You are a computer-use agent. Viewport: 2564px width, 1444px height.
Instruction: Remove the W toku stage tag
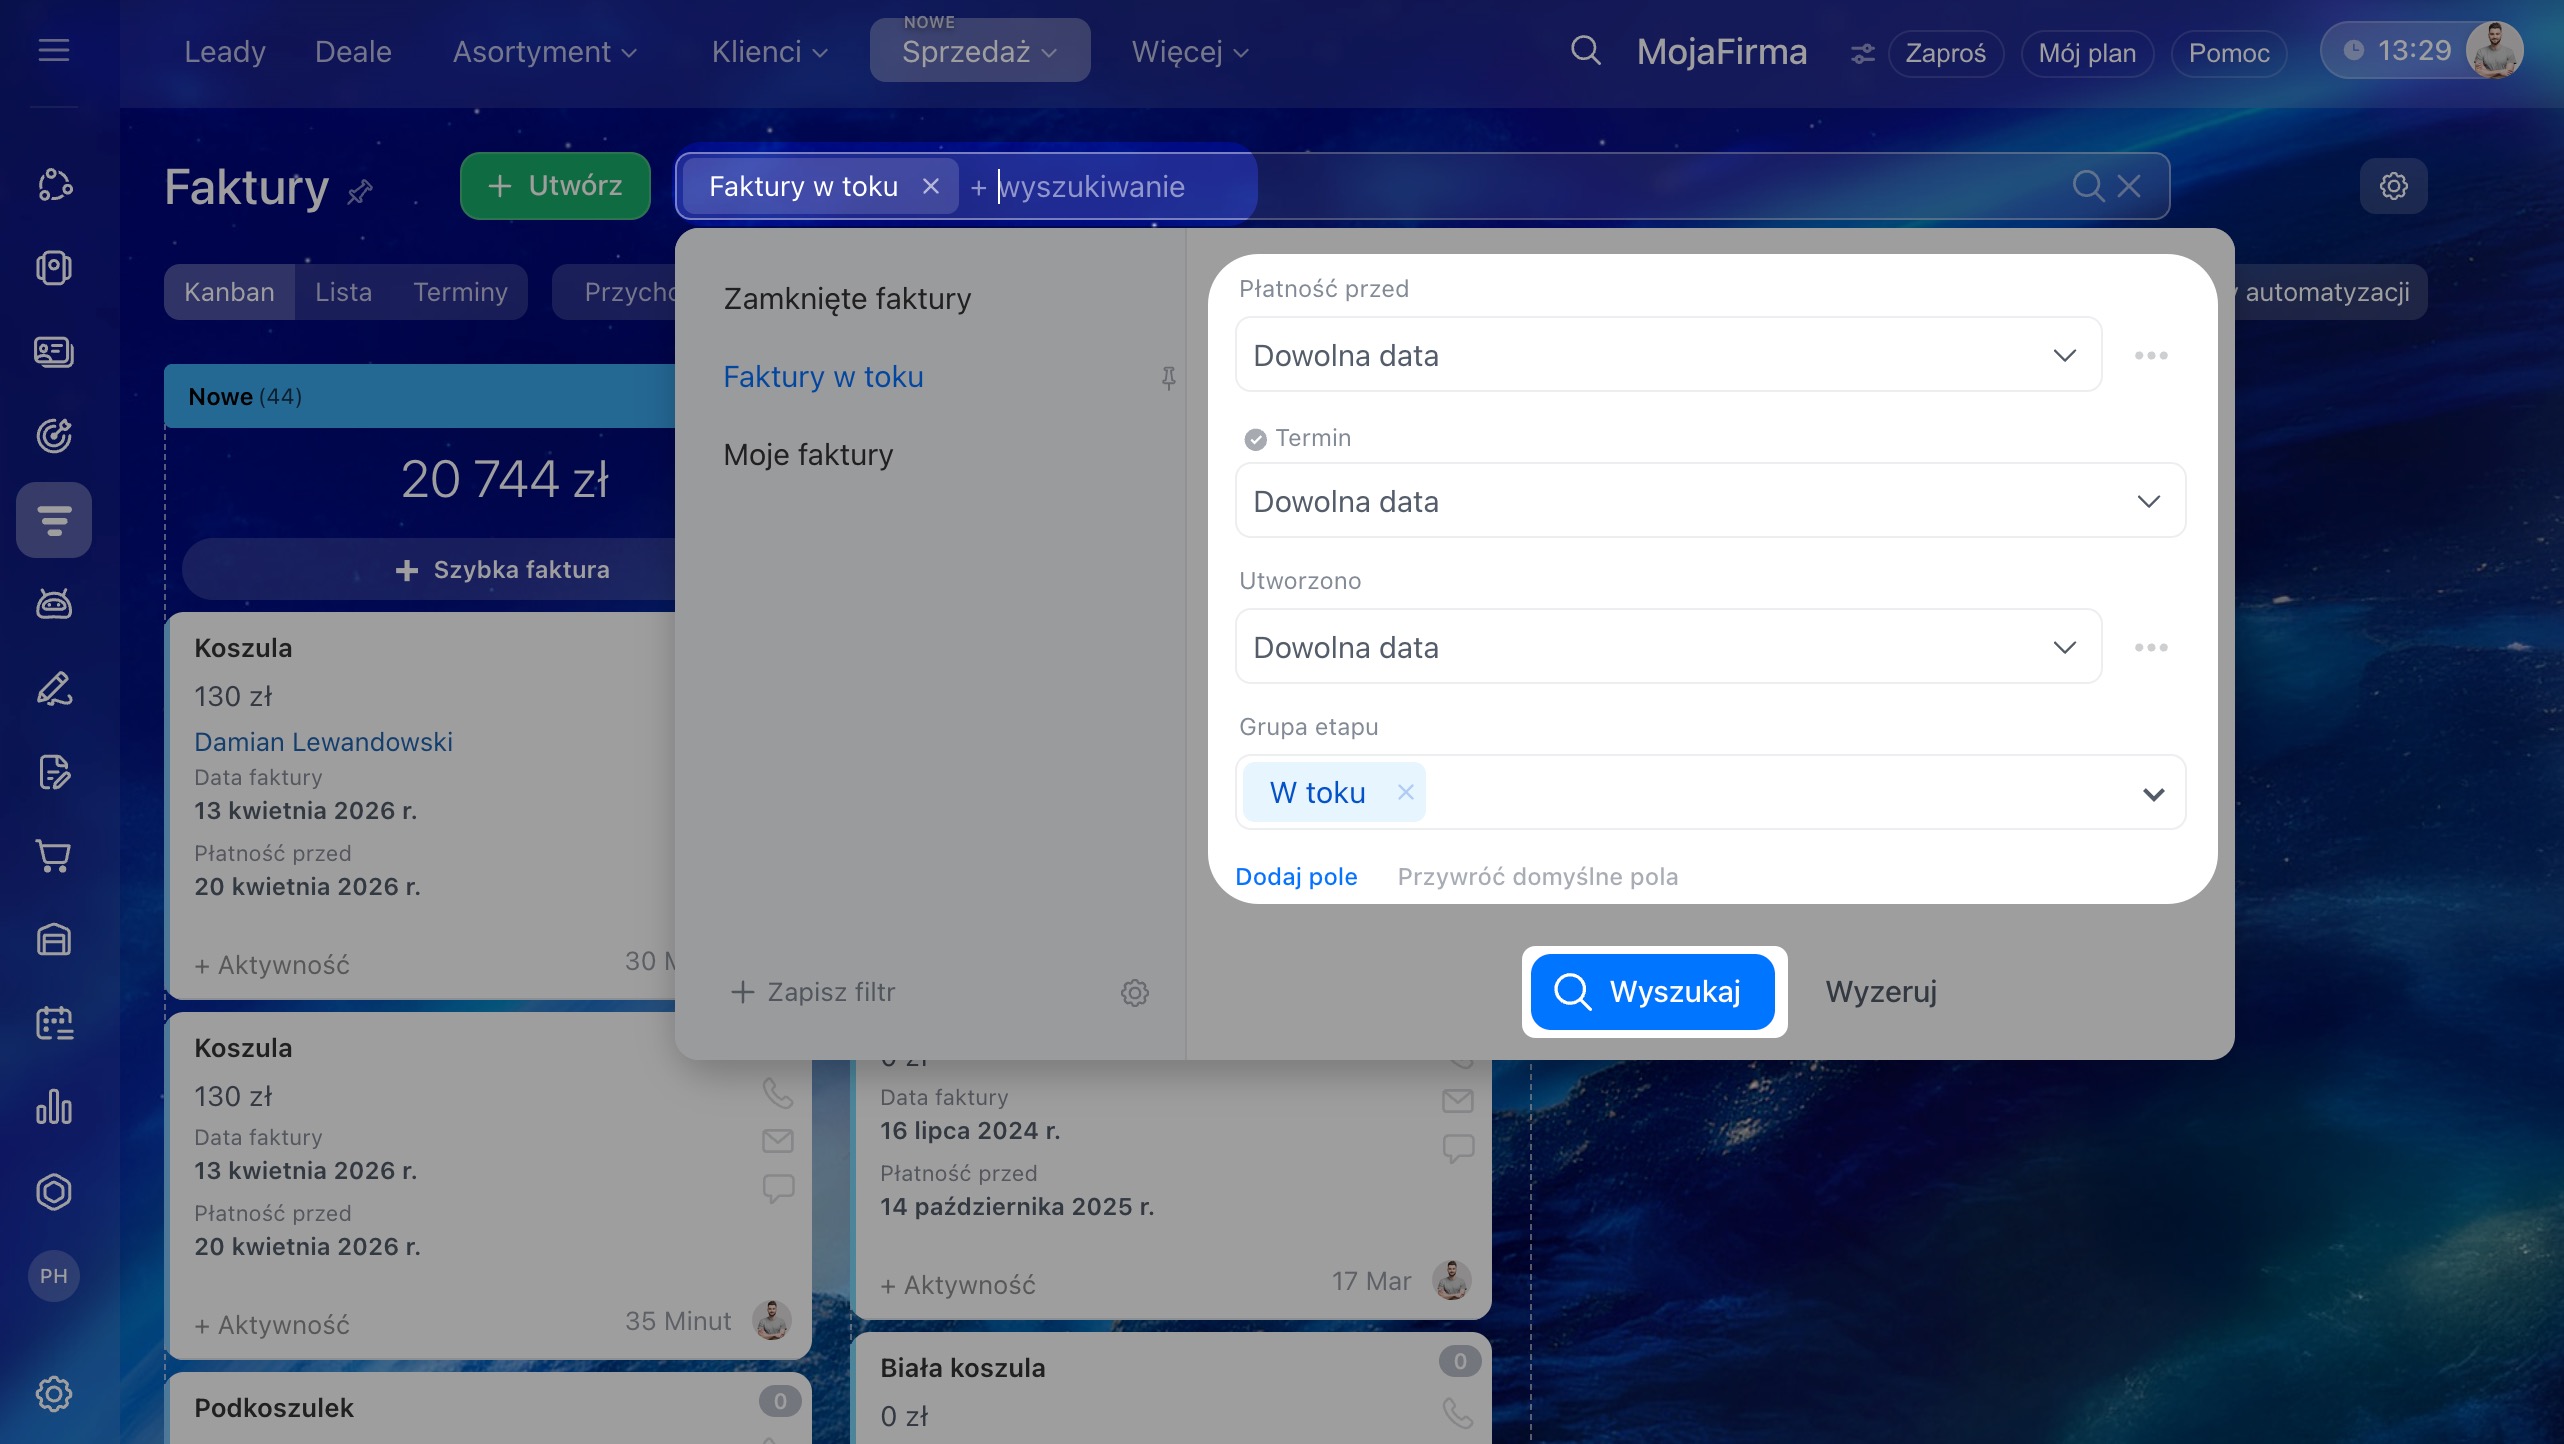coord(1405,792)
